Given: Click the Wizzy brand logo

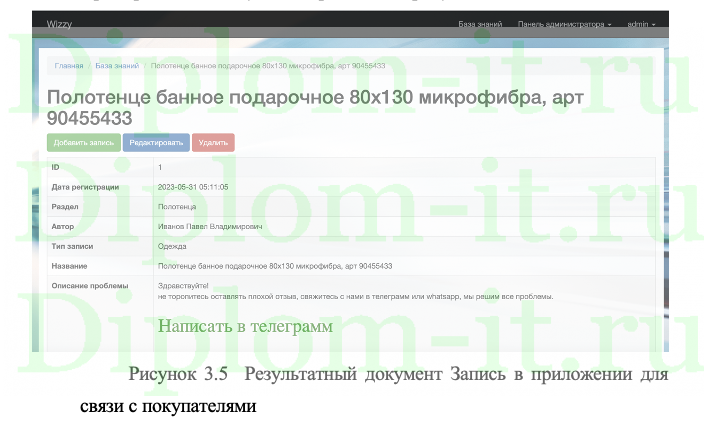Looking at the screenshot, I should pos(59,24).
